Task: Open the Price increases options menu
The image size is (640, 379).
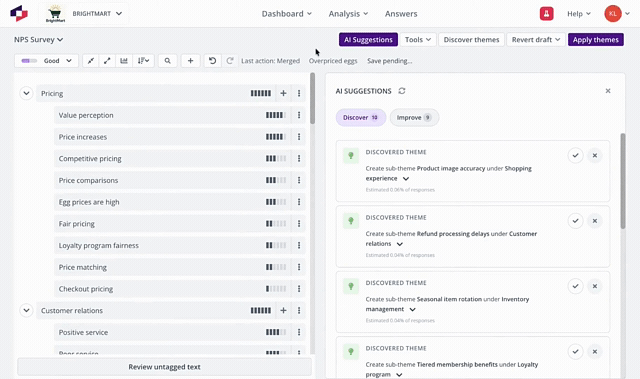Action: coord(299,137)
